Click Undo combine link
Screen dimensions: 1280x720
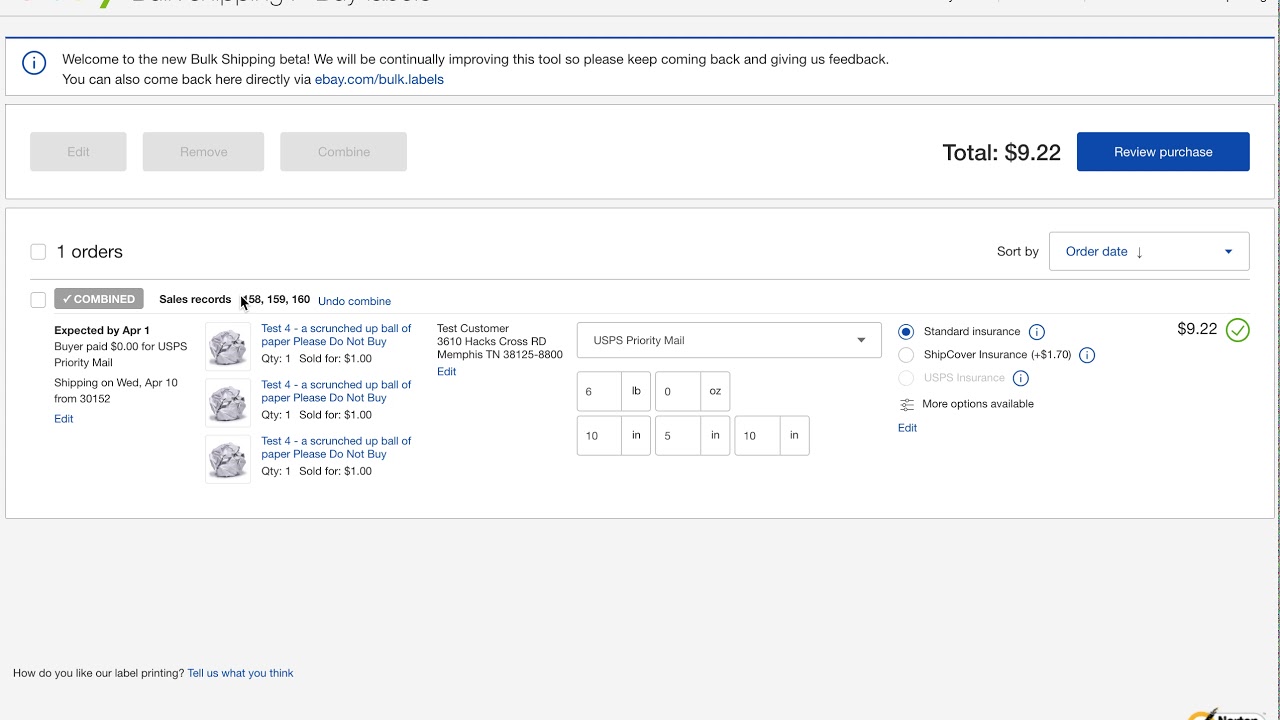tap(354, 301)
